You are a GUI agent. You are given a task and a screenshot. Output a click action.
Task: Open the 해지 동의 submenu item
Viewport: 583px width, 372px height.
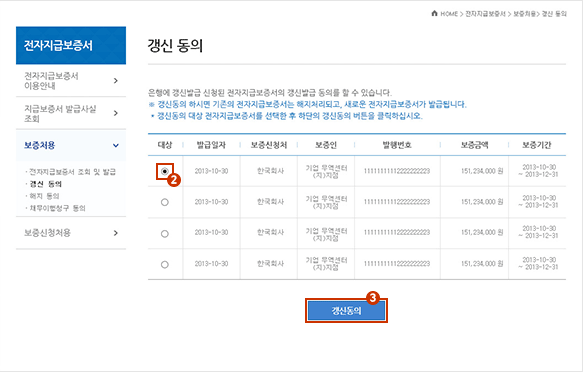coord(44,196)
